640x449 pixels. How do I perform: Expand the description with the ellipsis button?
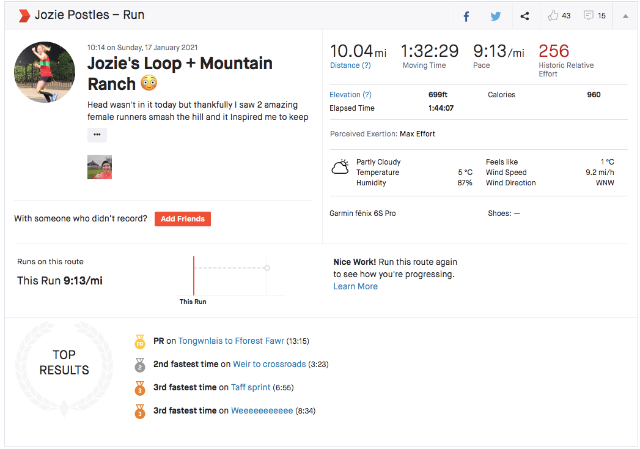pos(97,135)
